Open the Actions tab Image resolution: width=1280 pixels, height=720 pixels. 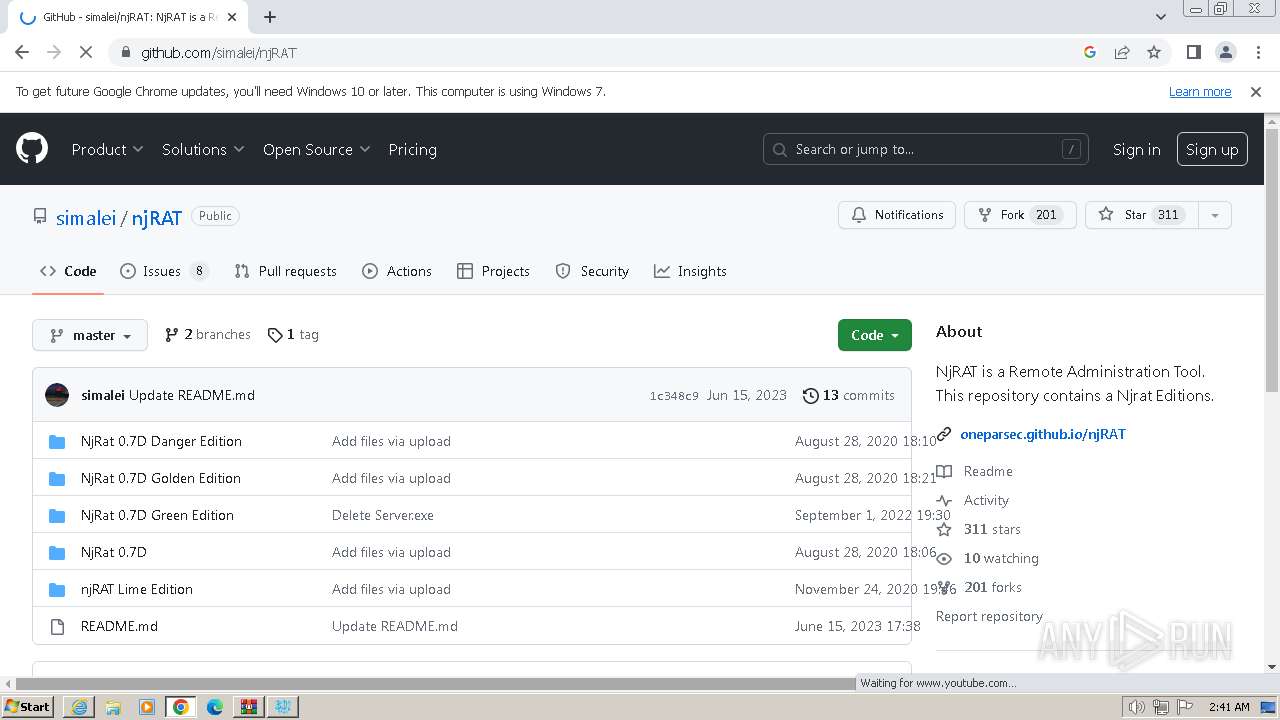click(397, 271)
